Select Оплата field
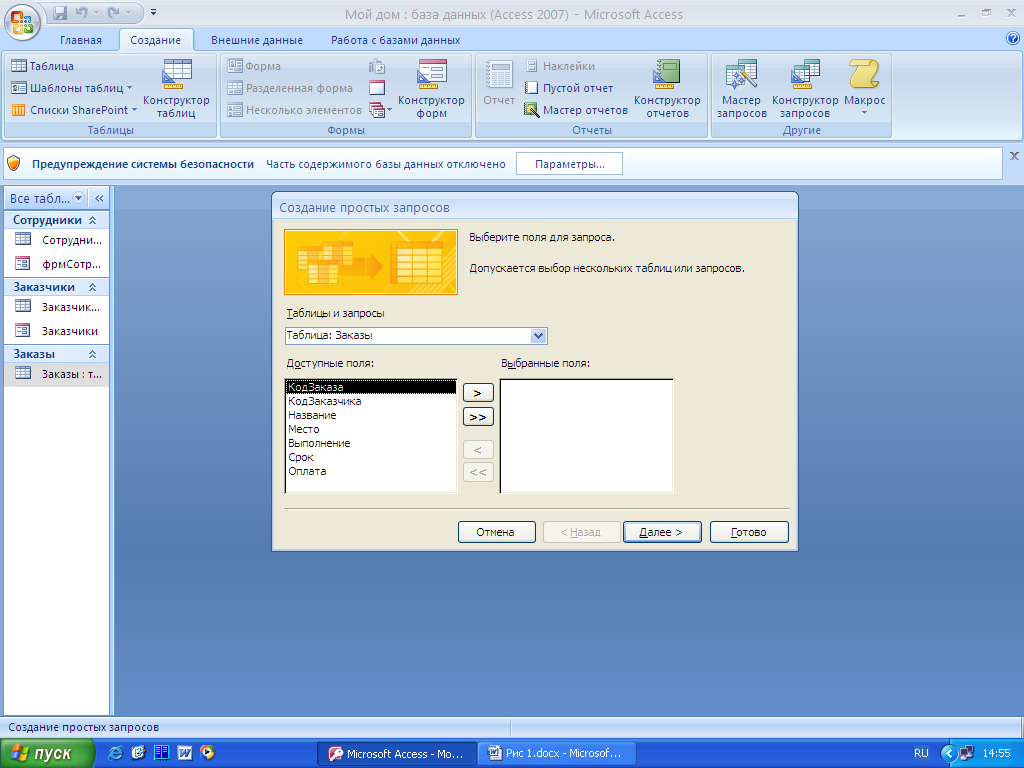 [371, 471]
